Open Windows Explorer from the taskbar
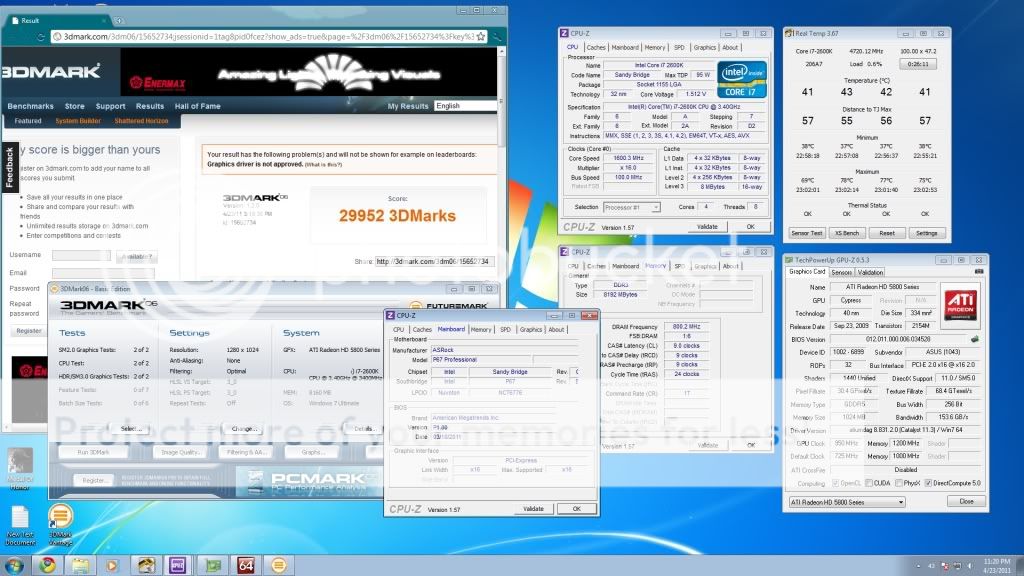 coord(80,565)
